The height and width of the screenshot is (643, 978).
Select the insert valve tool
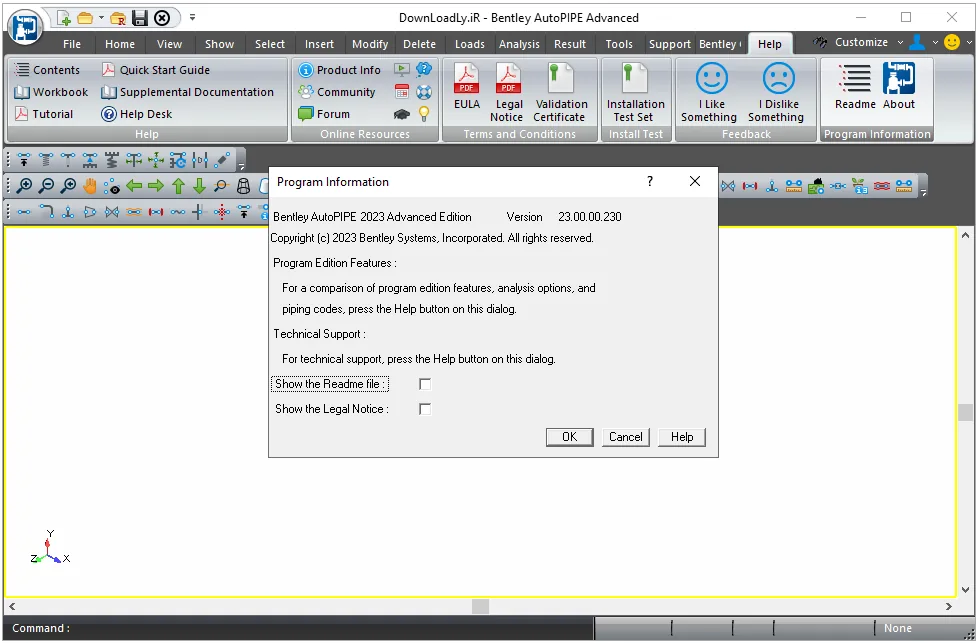pos(112,212)
